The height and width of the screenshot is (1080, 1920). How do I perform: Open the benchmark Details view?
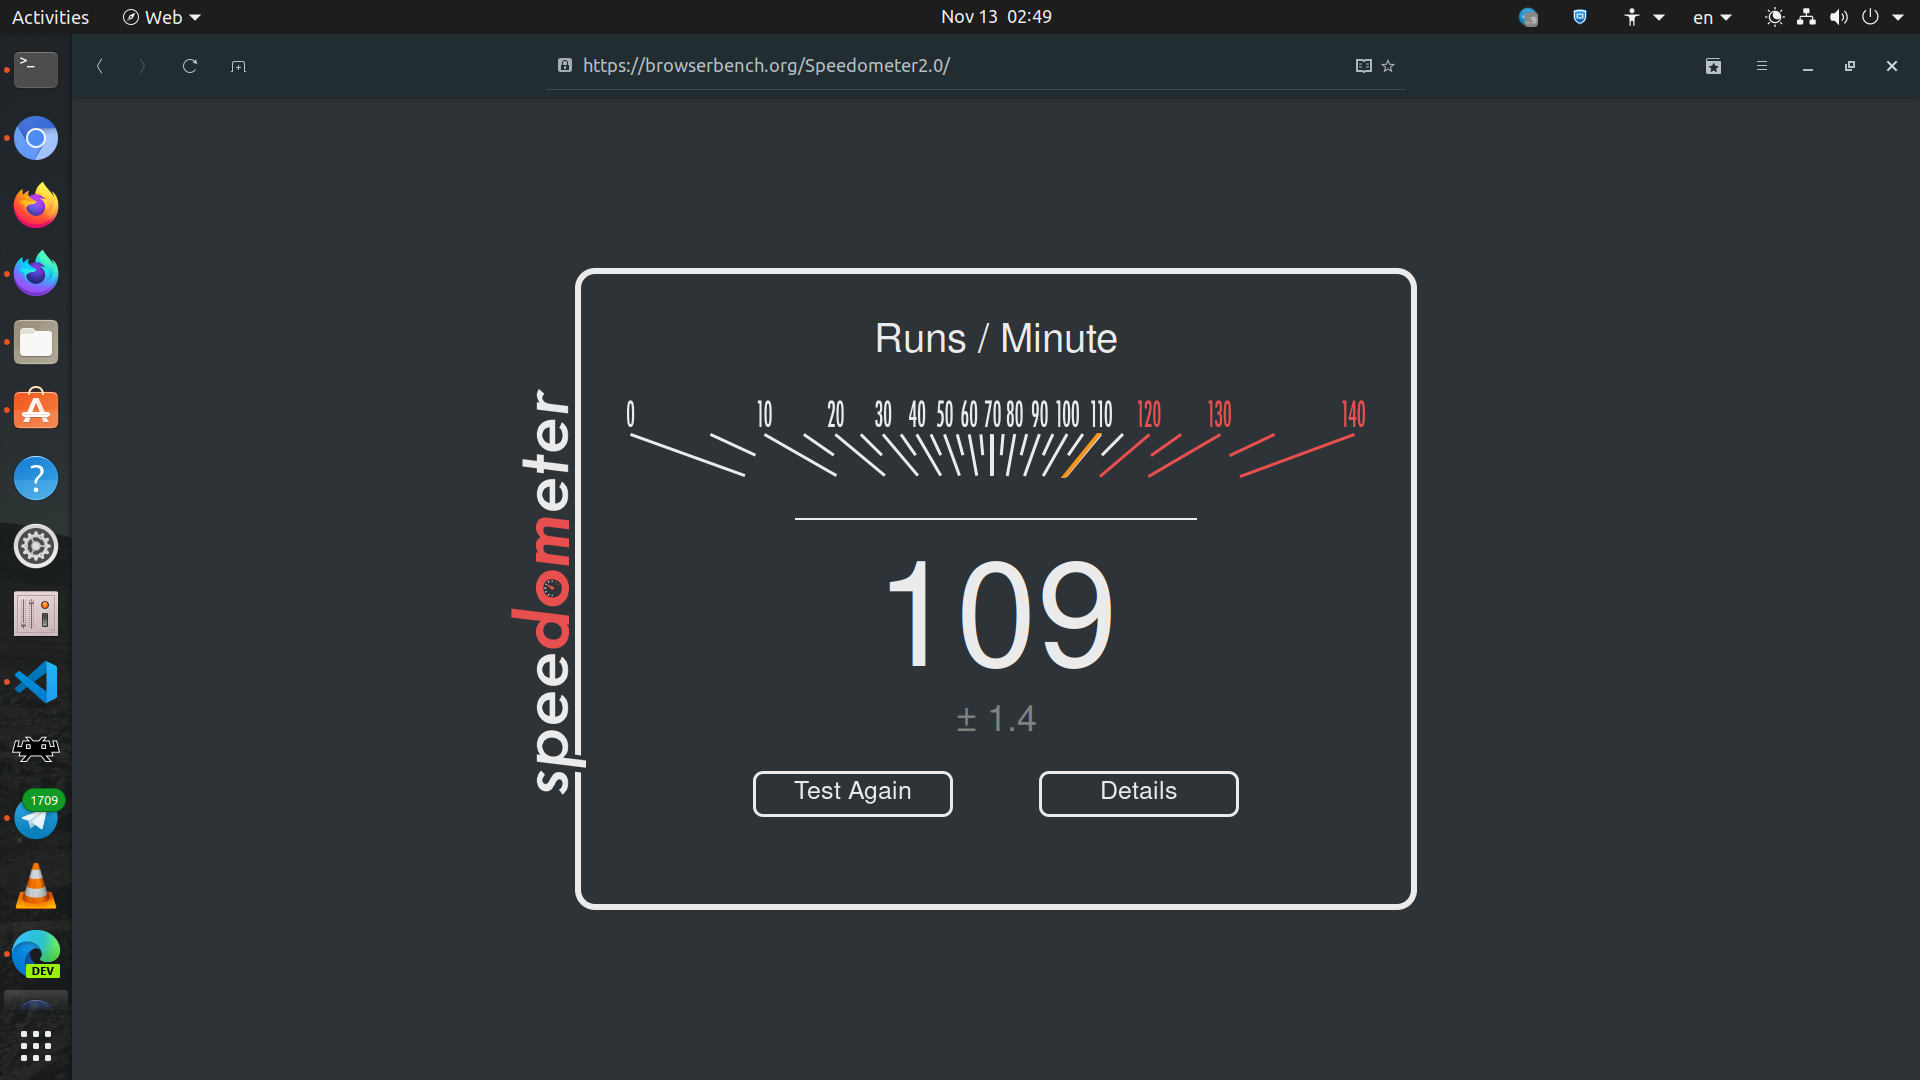[1138, 793]
